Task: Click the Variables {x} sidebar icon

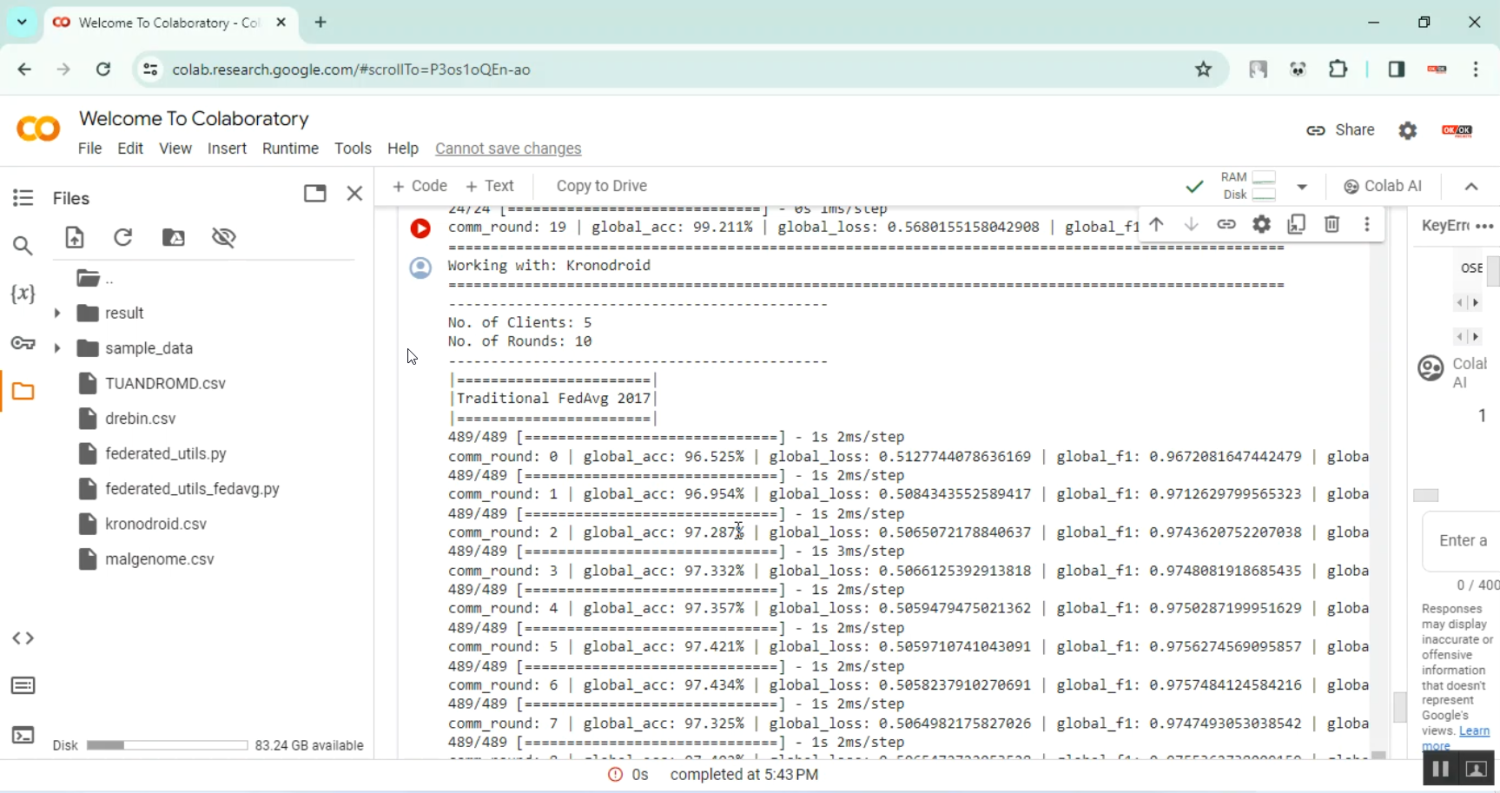Action: click(23, 294)
